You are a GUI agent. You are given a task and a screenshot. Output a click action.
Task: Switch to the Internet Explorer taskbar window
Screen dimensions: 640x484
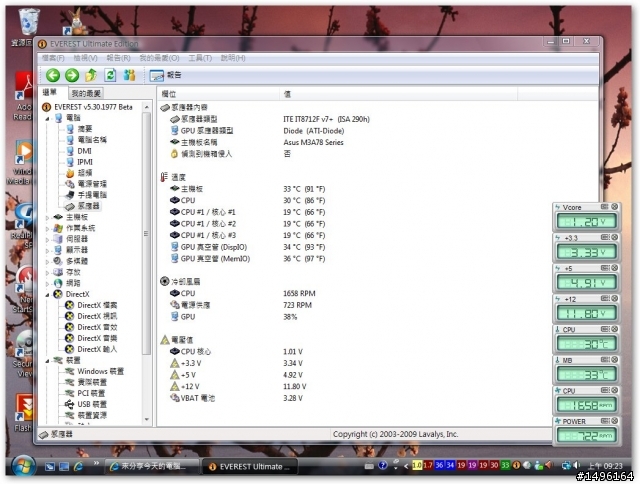click(x=152, y=466)
